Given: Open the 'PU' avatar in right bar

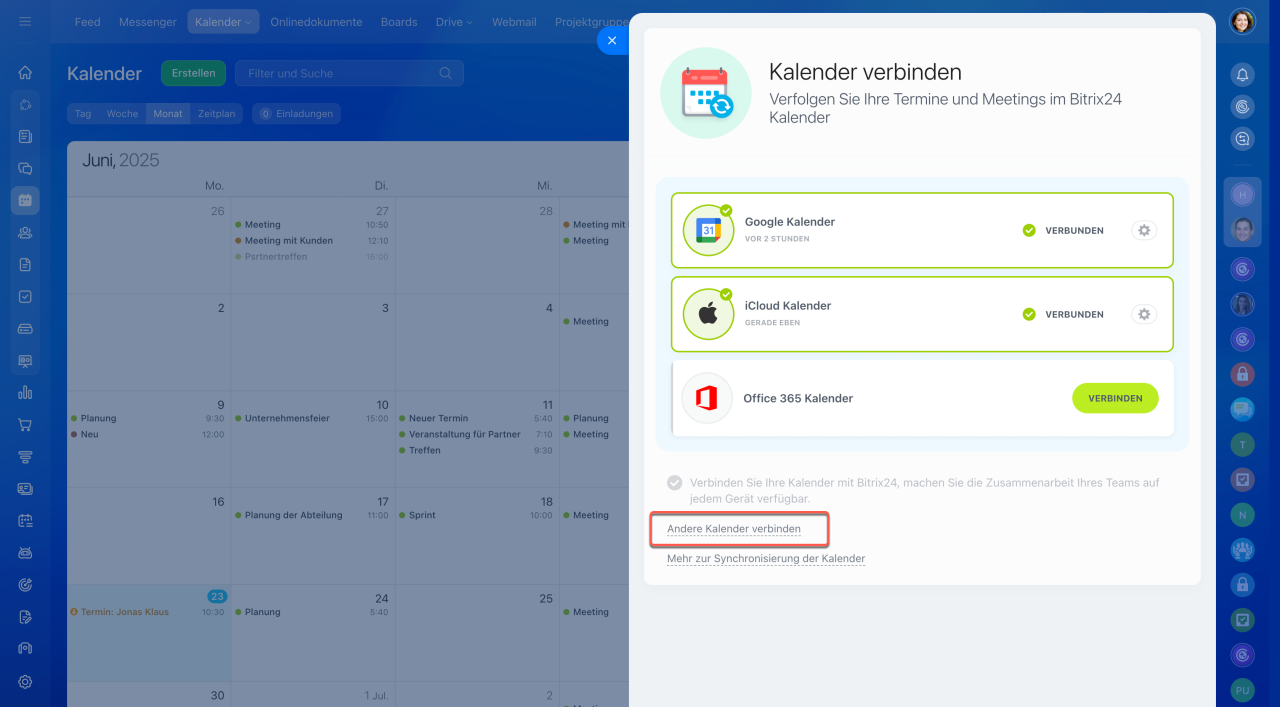Looking at the screenshot, I should [1242, 691].
